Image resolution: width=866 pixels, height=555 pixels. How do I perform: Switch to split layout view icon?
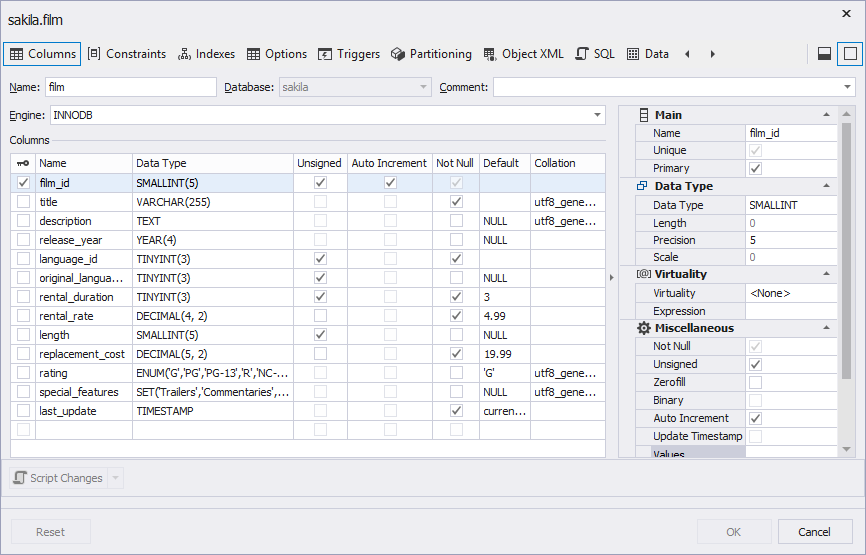[825, 54]
